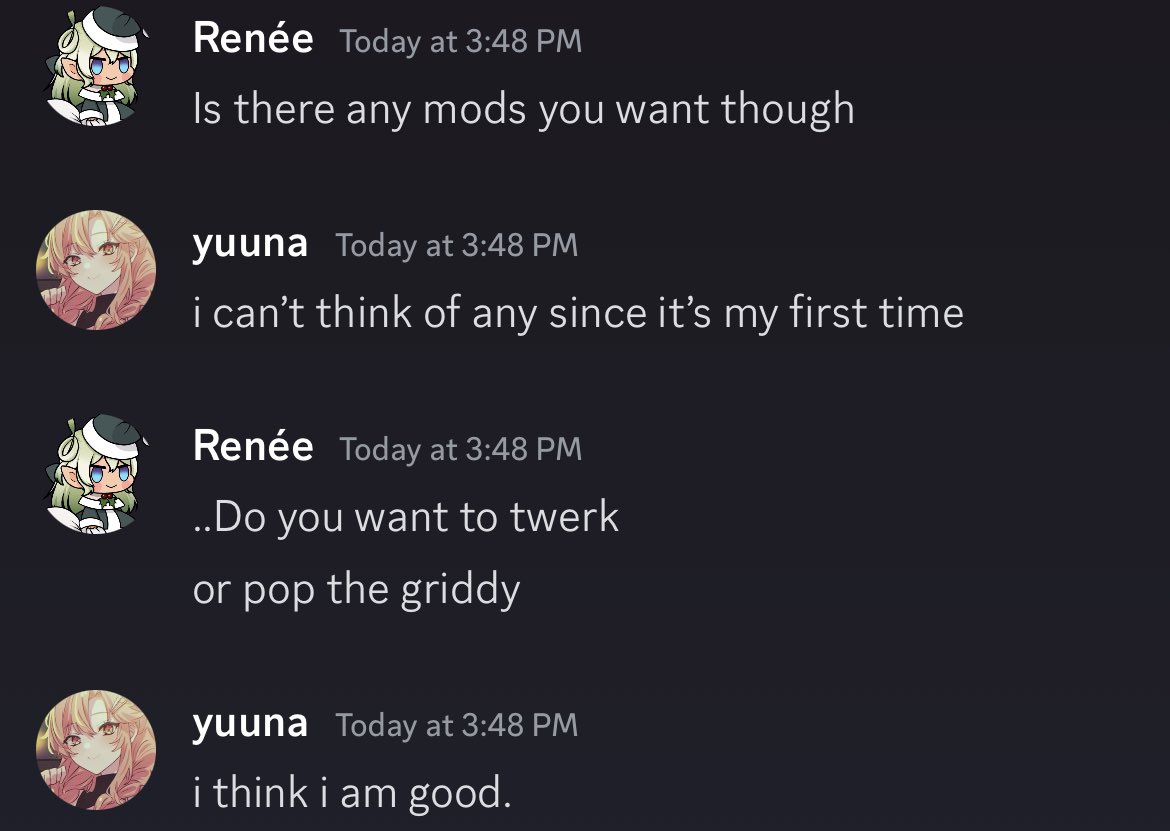Click the word 'griddy' in Renée's message
Screen dimensions: 1170x831
coord(460,590)
